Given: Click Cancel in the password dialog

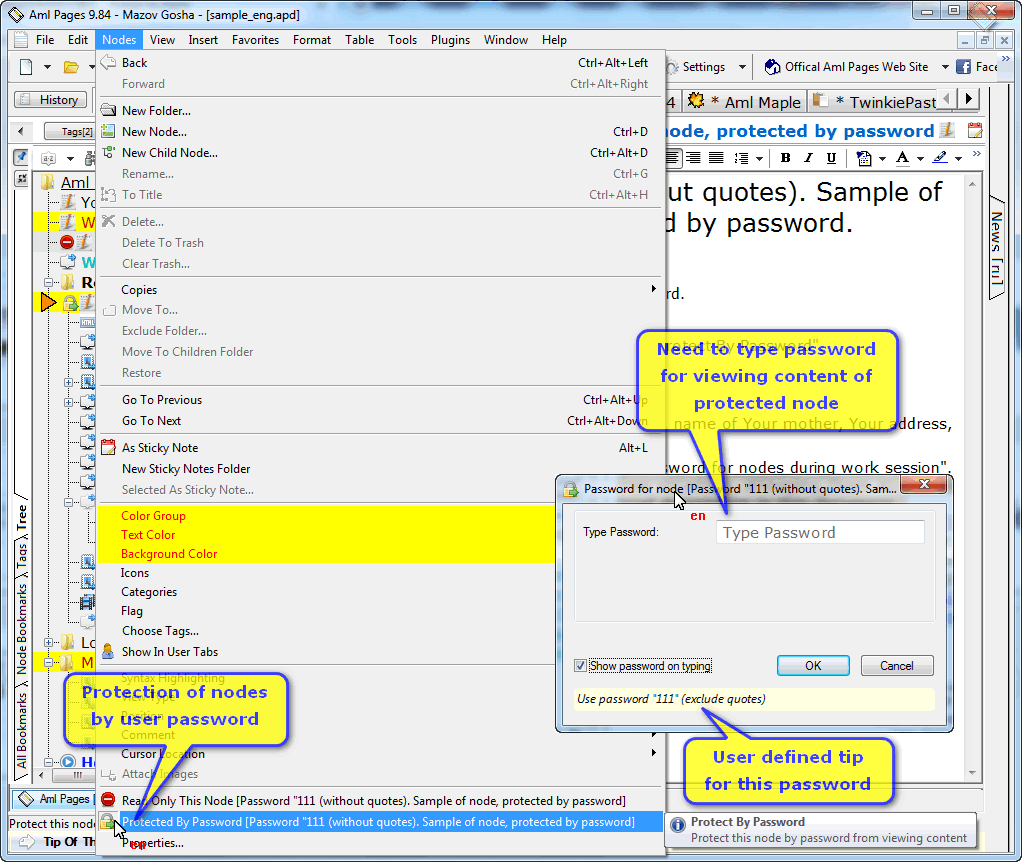Looking at the screenshot, I should [897, 665].
